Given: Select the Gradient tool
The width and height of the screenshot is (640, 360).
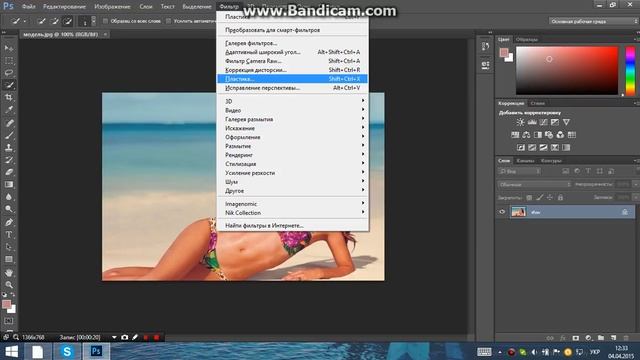Looking at the screenshot, I should [9, 184].
